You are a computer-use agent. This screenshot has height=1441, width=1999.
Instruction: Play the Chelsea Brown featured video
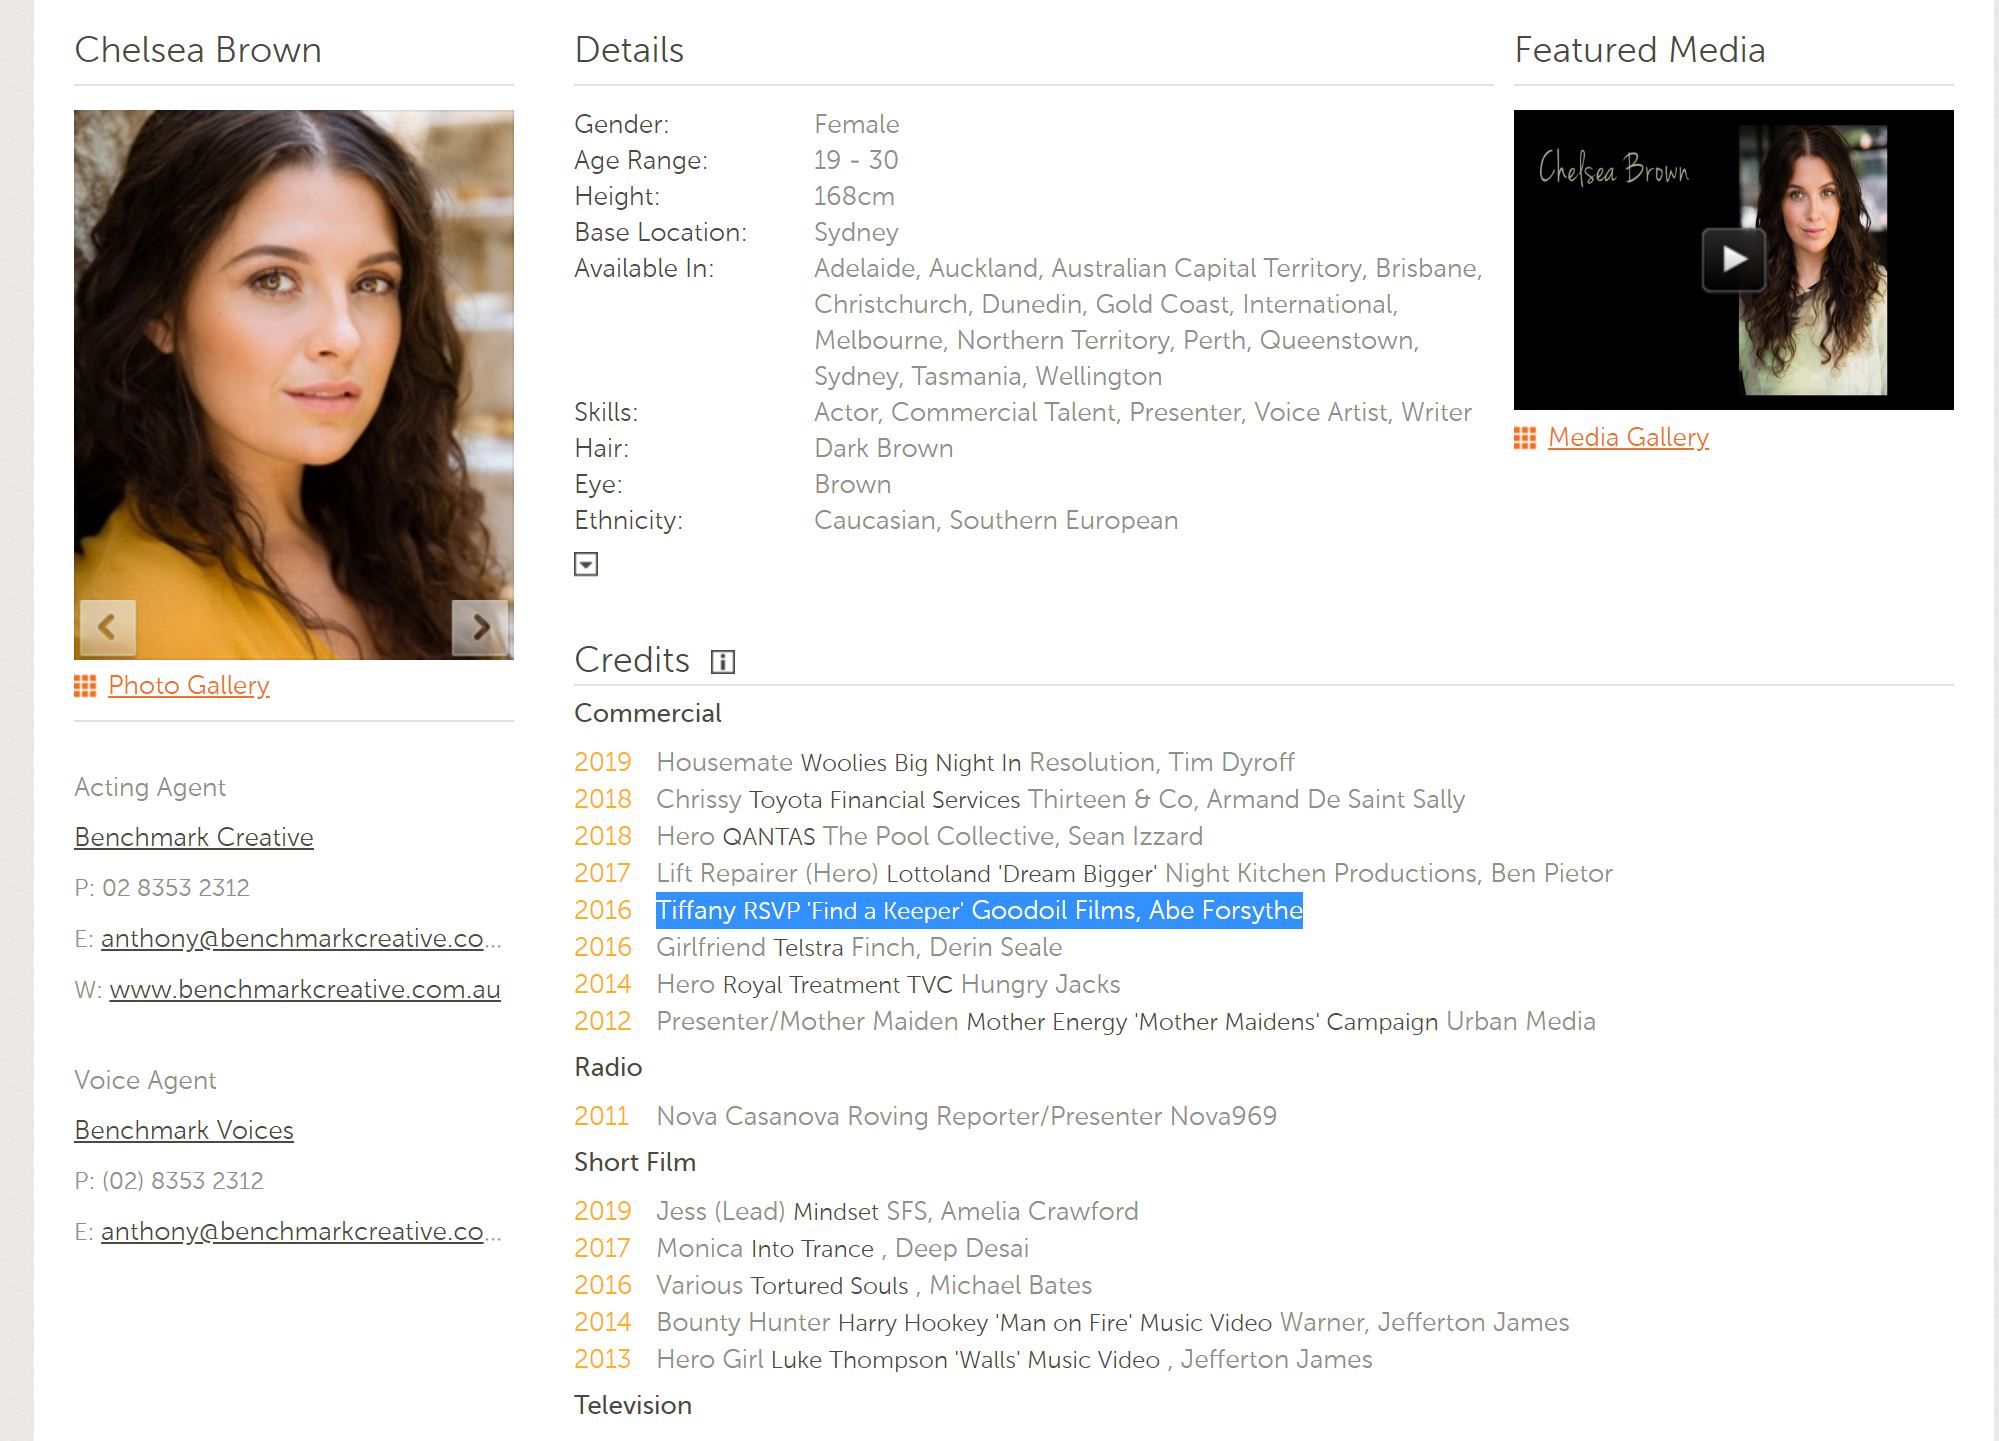[x=1733, y=260]
